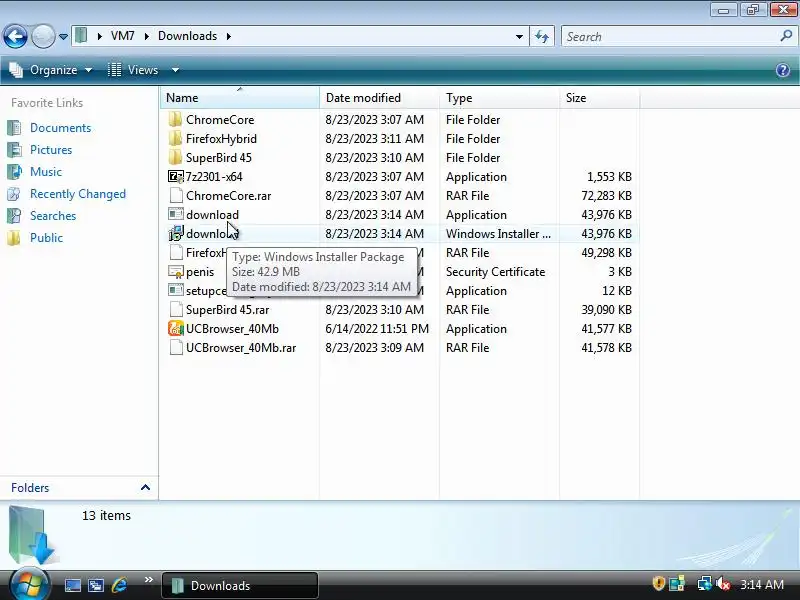Screen dimensions: 800x600
Task: Open the recent pages dropdown arrow
Action: pyautogui.click(x=63, y=37)
